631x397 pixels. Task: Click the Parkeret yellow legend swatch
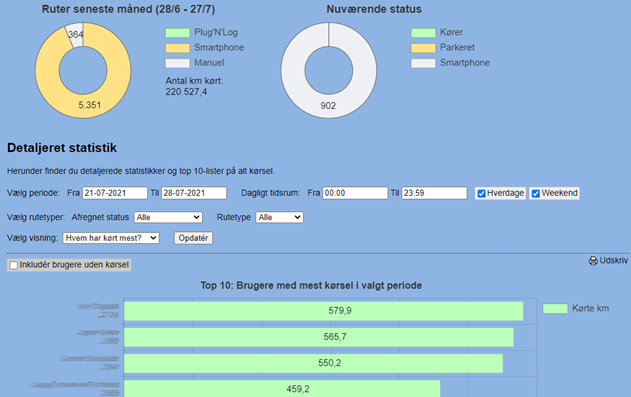pos(423,48)
